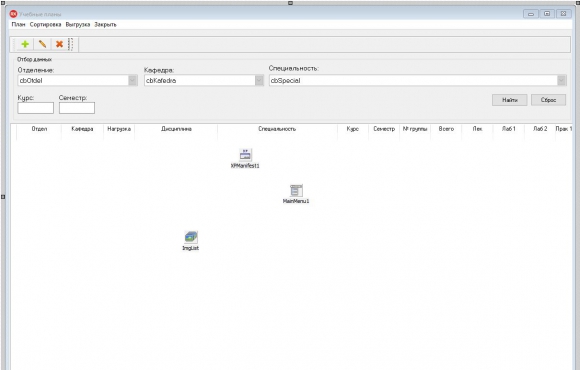
Task: Click the Закрыть menu item
Action: point(105,24)
